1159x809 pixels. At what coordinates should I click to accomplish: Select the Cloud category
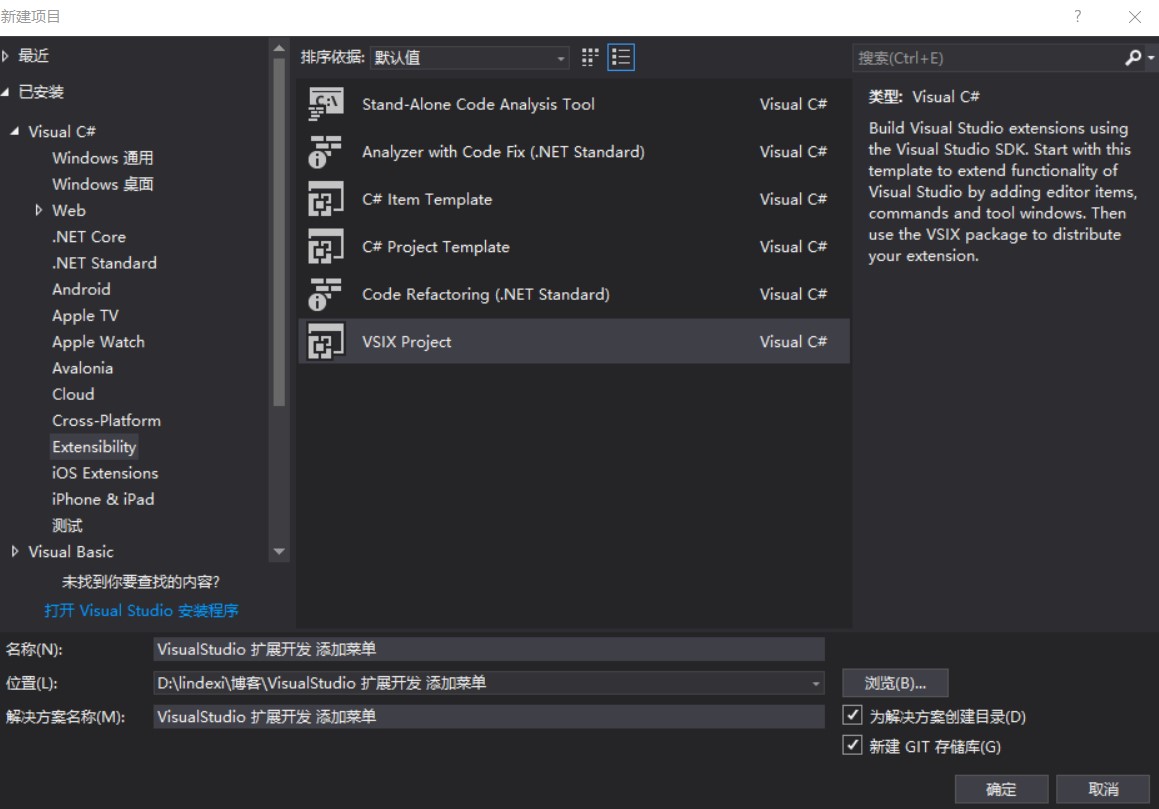[x=73, y=394]
